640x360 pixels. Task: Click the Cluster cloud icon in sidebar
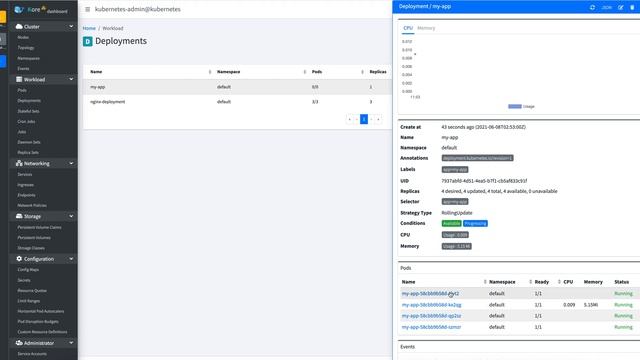pyautogui.click(x=19, y=26)
